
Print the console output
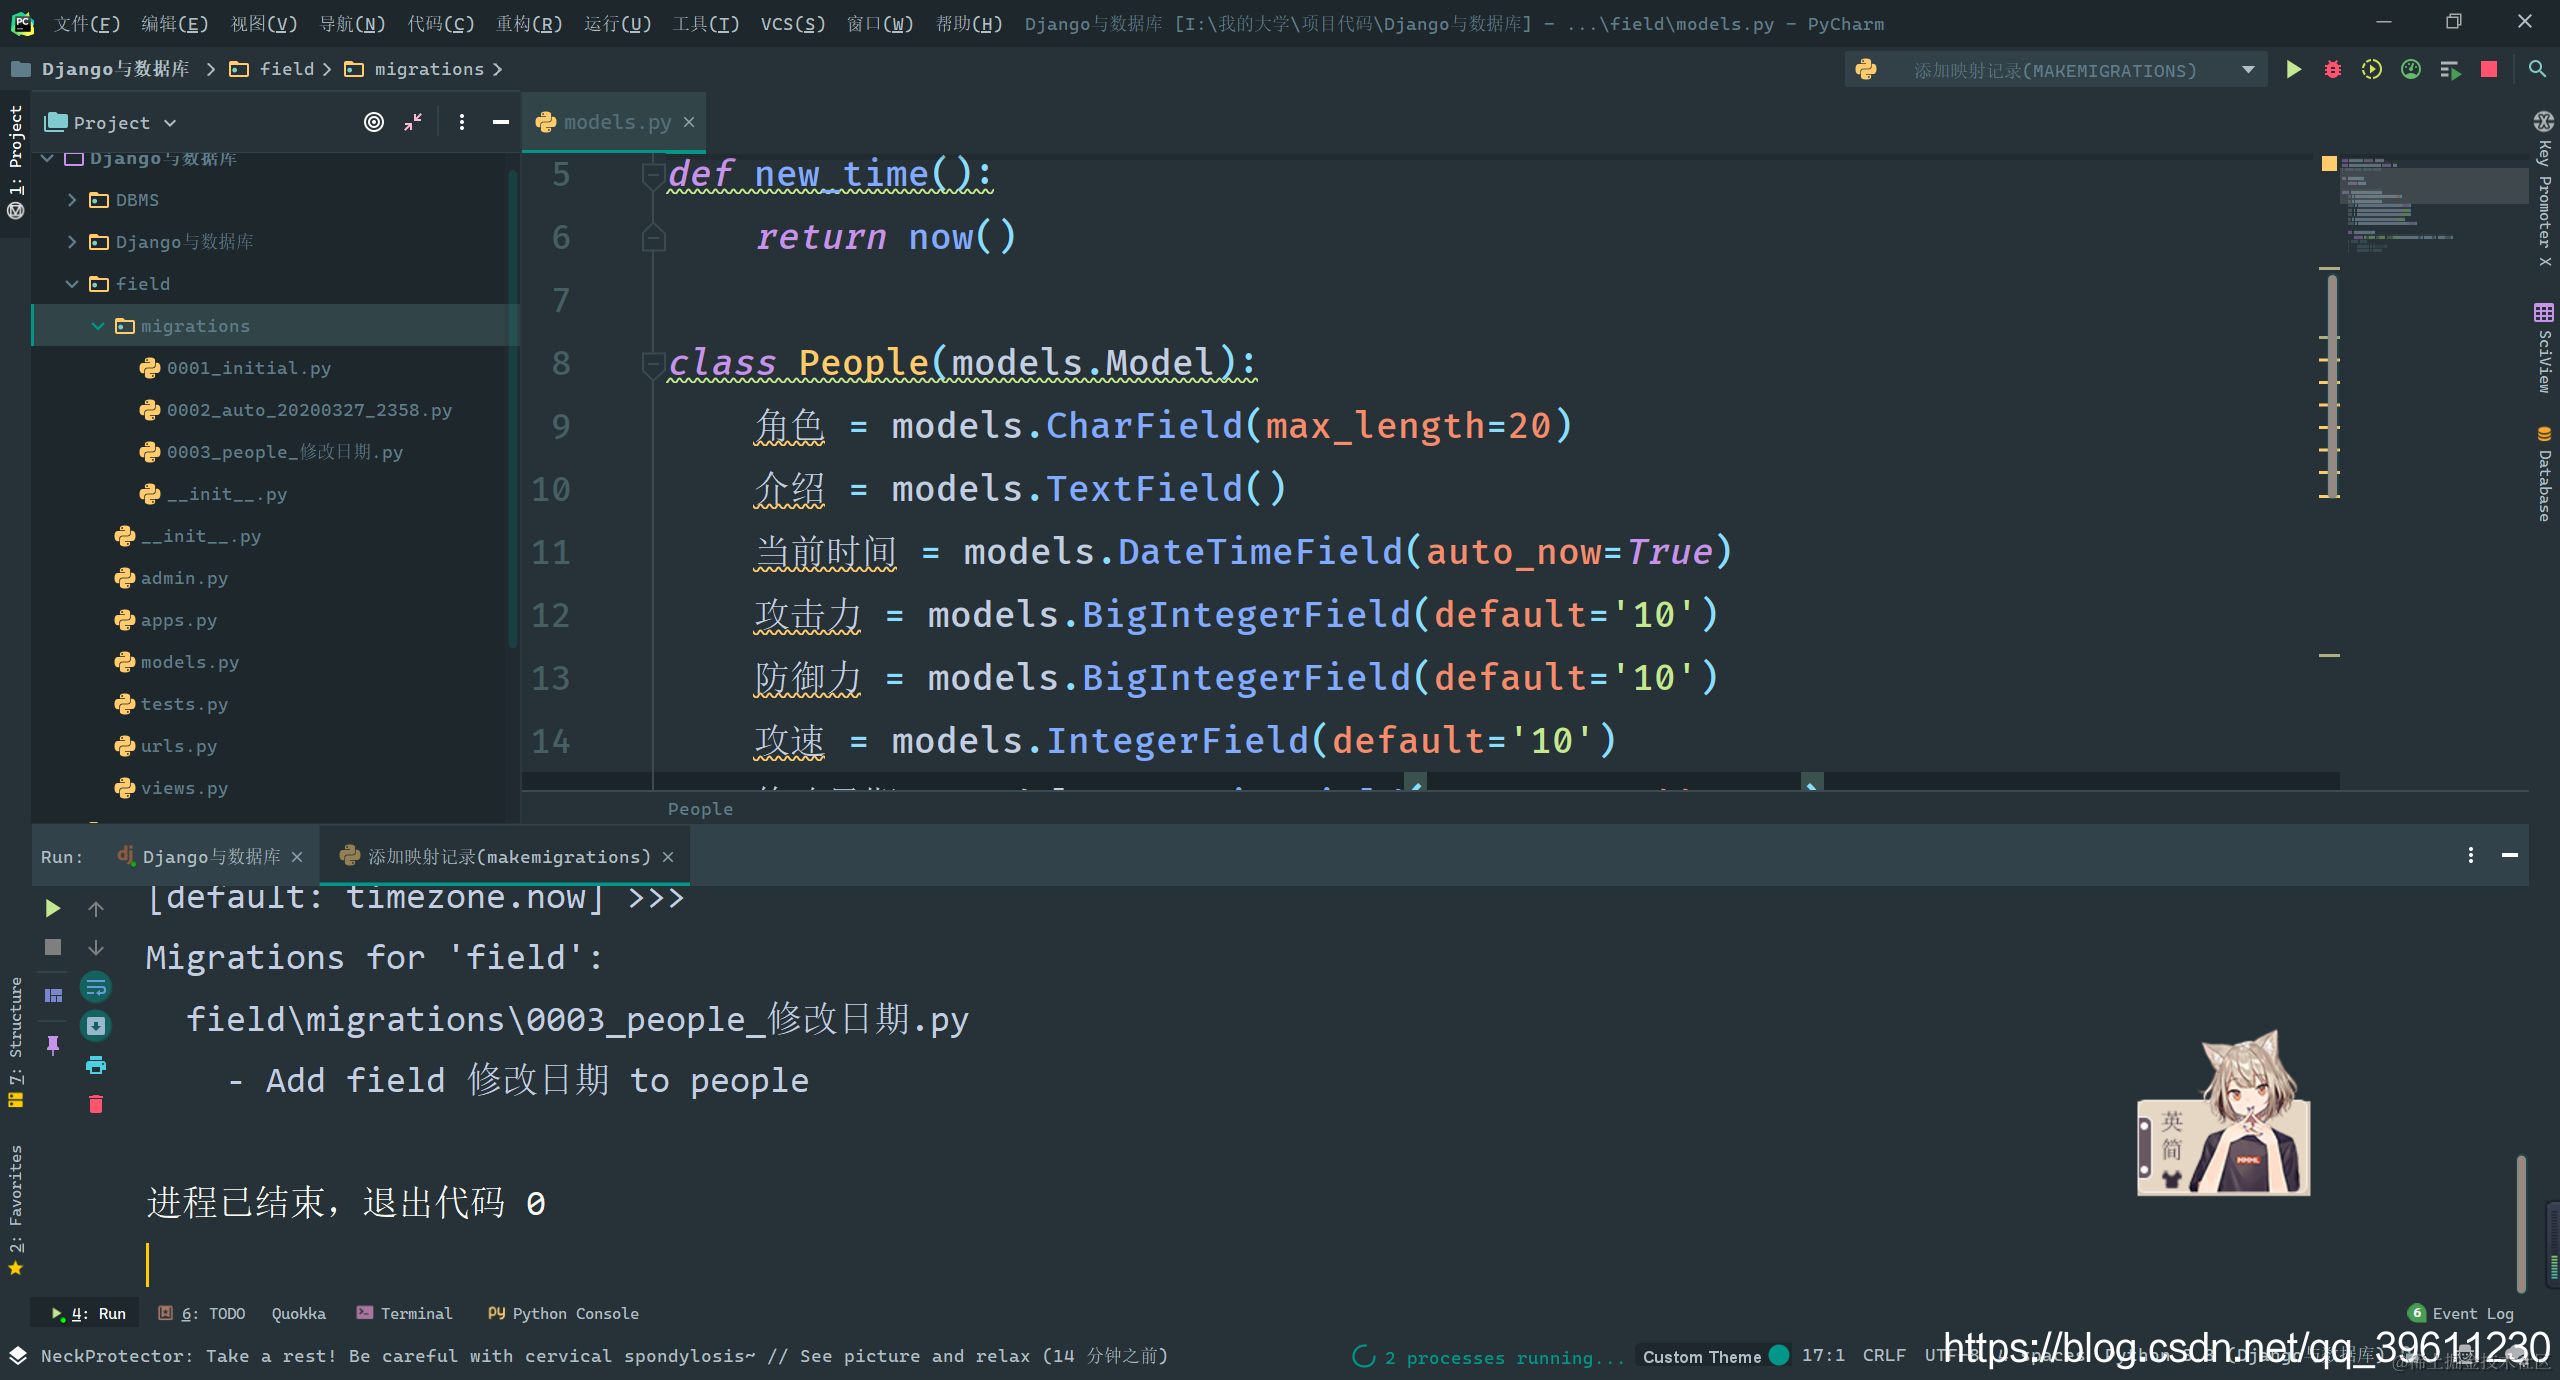click(x=96, y=1065)
